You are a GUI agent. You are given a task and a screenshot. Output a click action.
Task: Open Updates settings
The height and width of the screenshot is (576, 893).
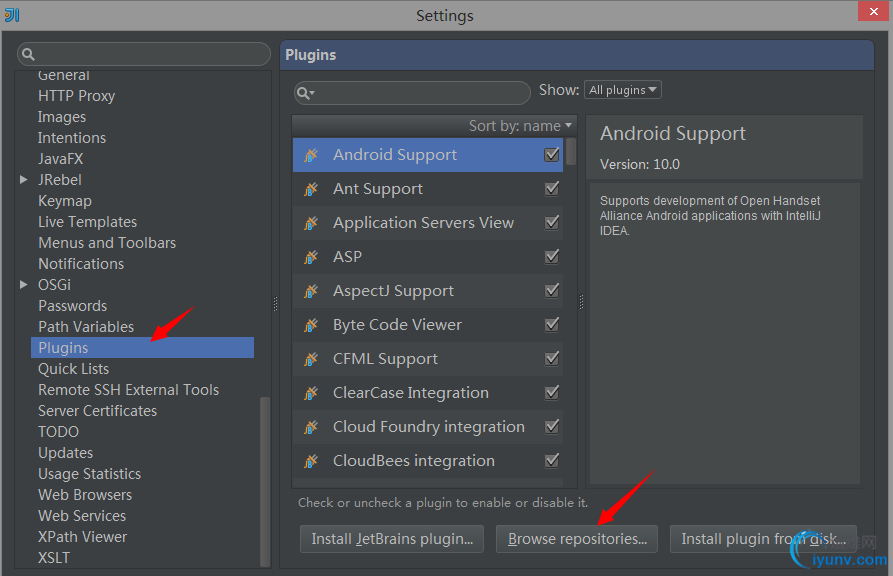coord(65,453)
